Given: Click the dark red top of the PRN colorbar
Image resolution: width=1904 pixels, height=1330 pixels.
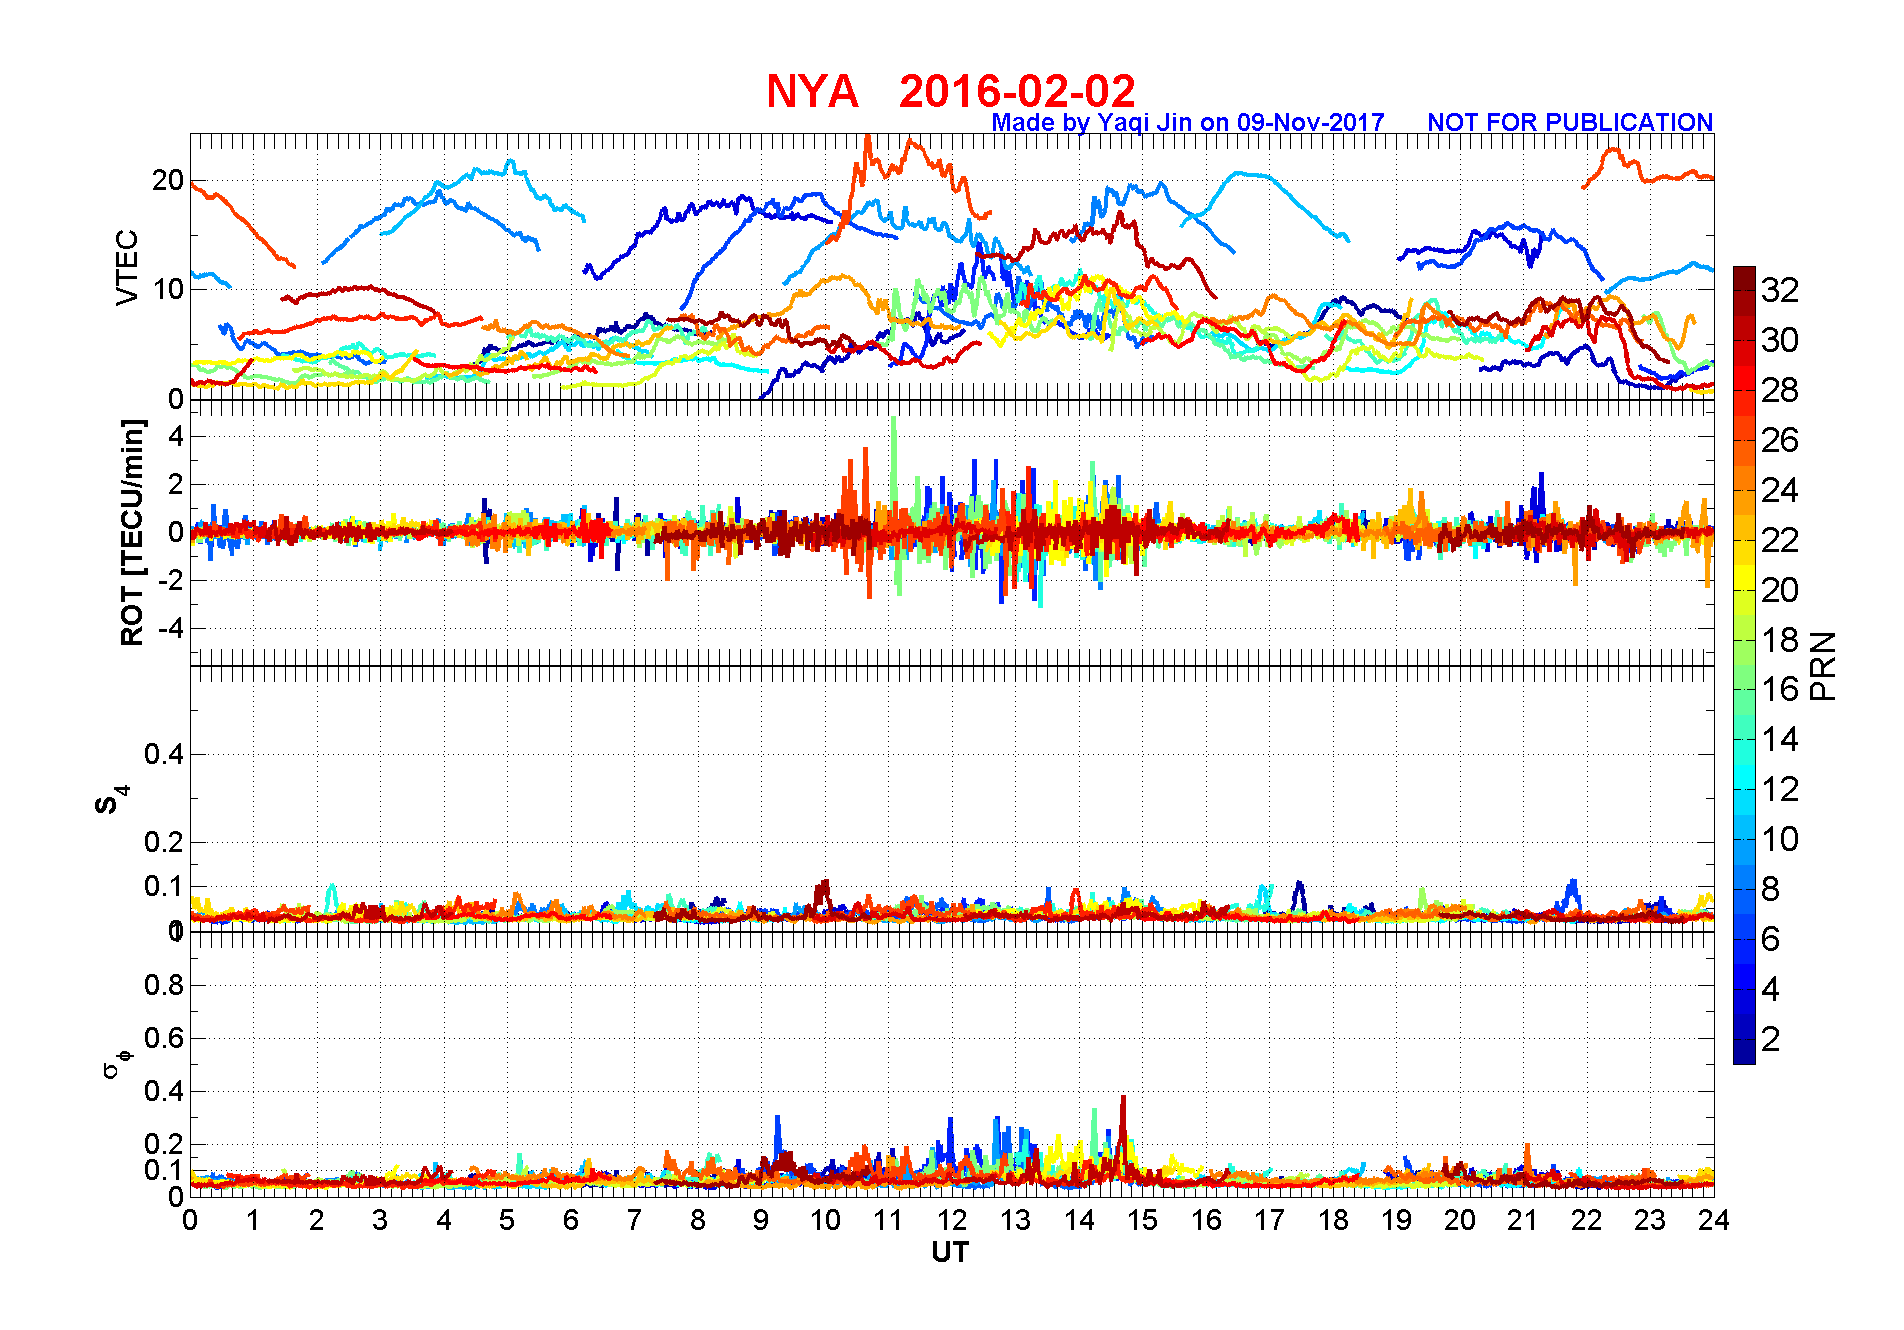Looking at the screenshot, I should point(1744,278).
